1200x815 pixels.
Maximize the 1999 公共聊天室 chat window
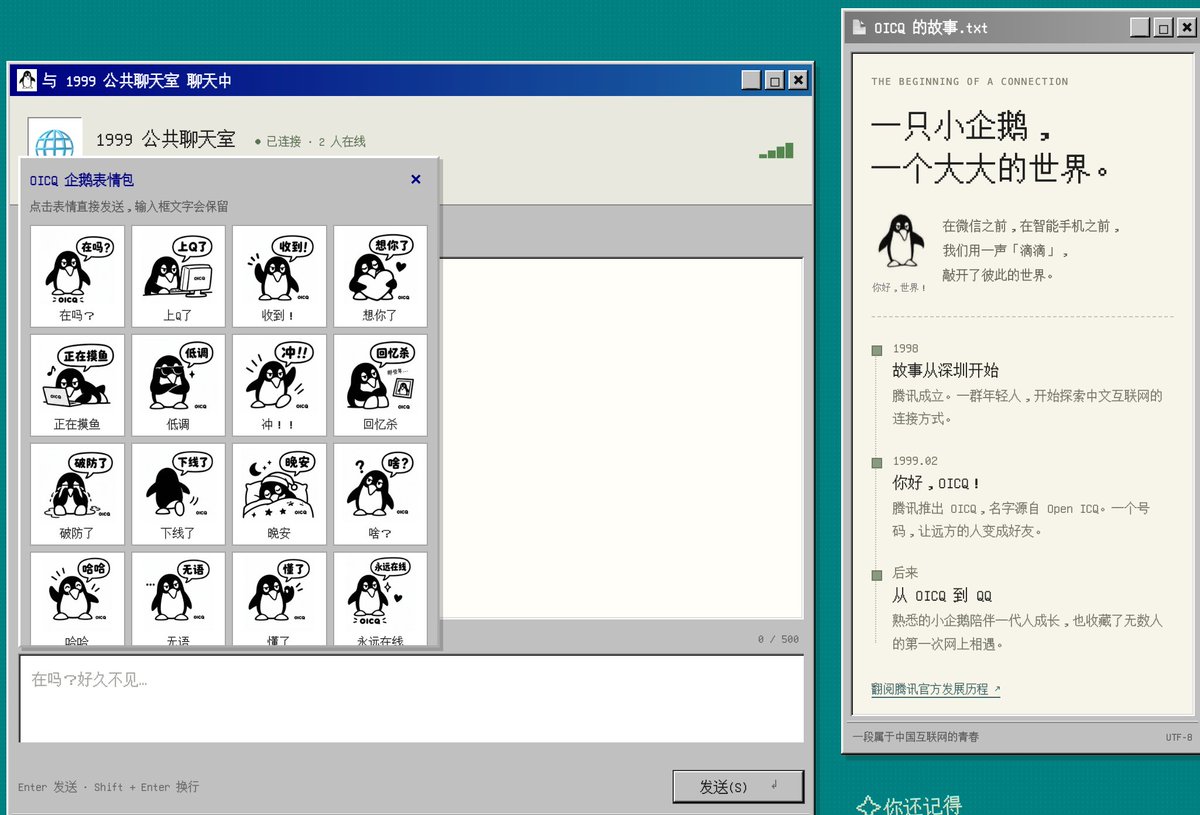(x=775, y=81)
